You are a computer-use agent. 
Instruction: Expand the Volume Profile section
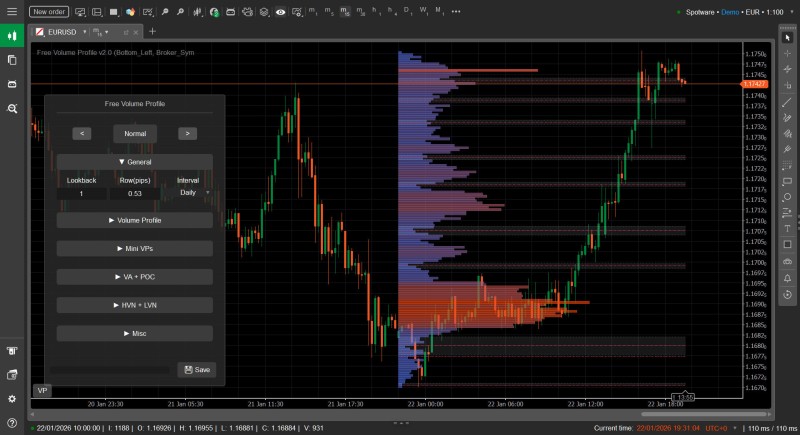pos(135,220)
